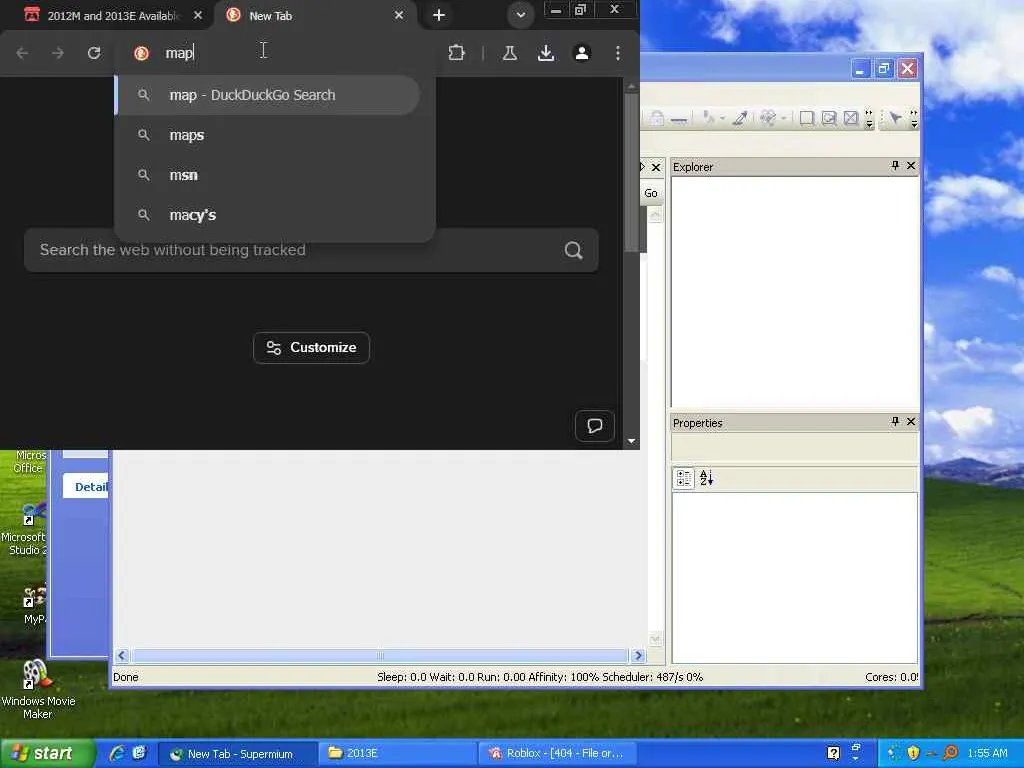
Task: Choose the 'maps' suggestion
Action: click(274, 135)
